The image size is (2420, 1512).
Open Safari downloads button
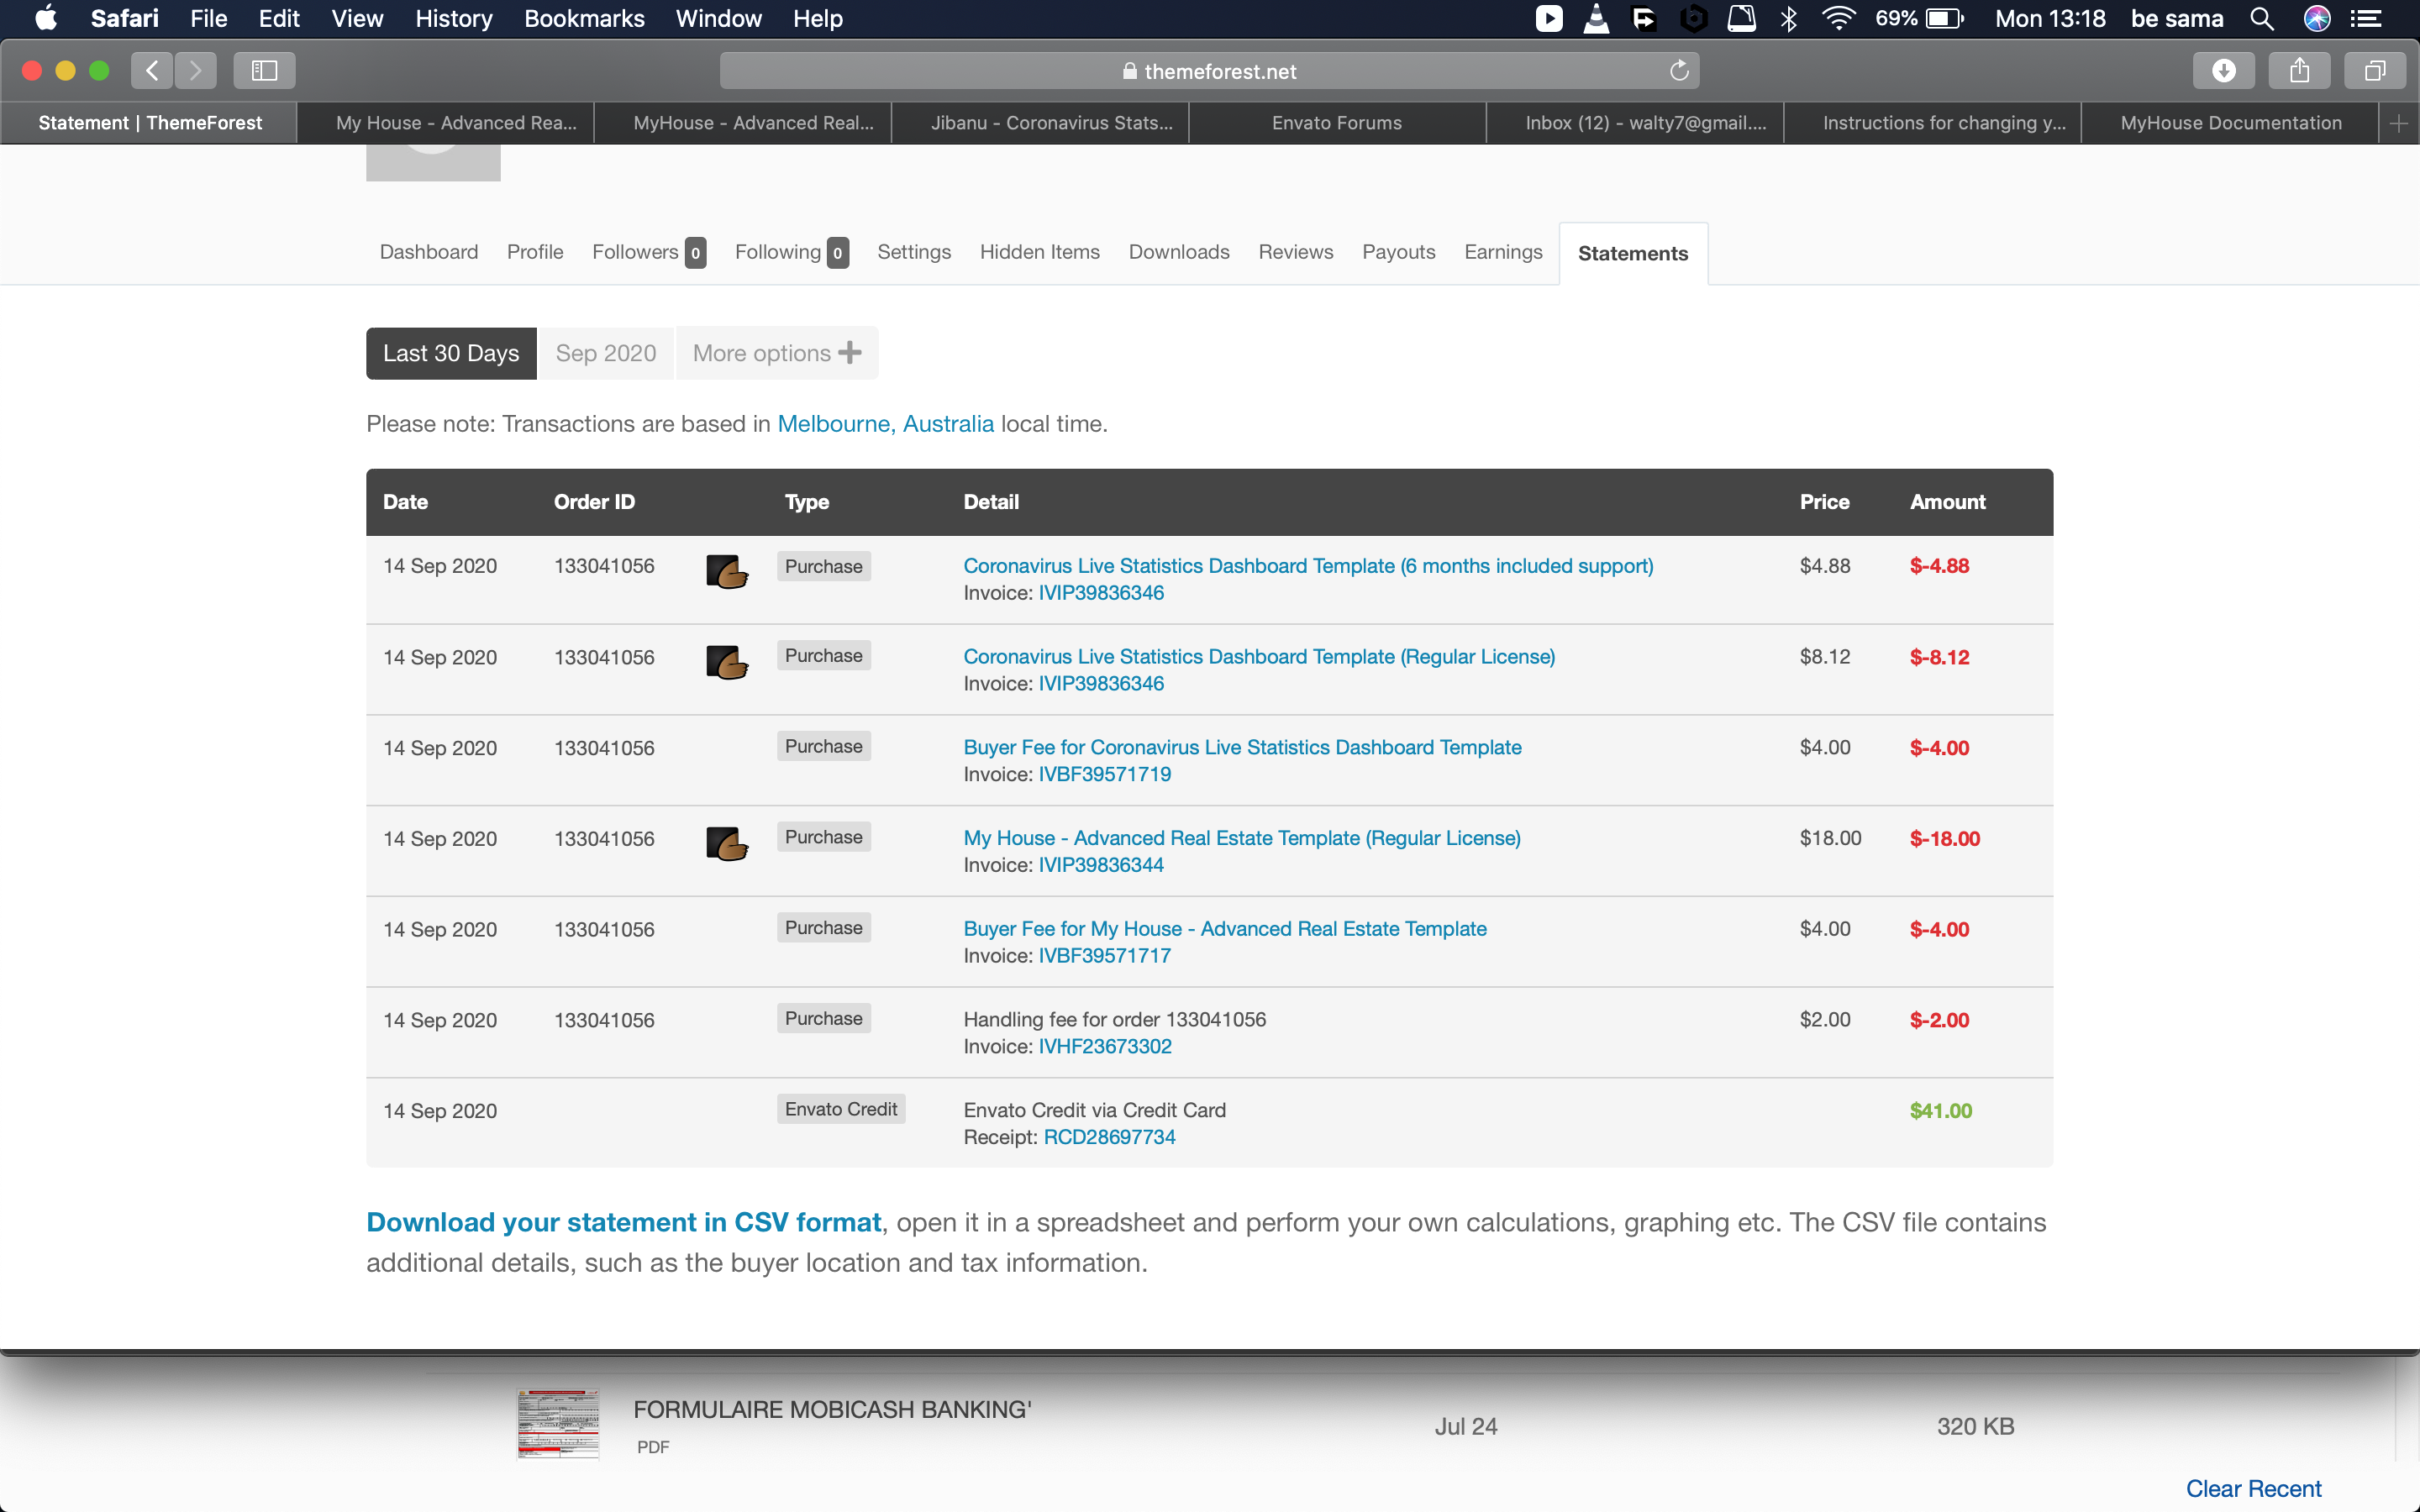coord(2223,70)
